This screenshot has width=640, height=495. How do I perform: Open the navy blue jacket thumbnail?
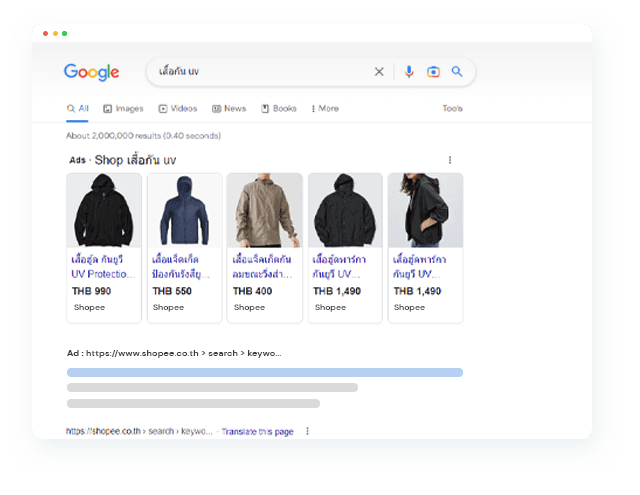(184, 210)
